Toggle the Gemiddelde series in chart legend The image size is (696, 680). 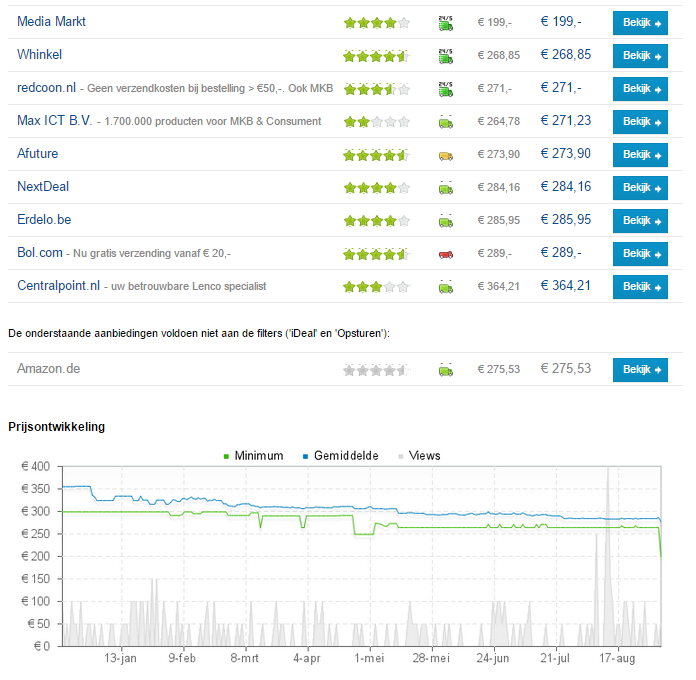point(340,456)
